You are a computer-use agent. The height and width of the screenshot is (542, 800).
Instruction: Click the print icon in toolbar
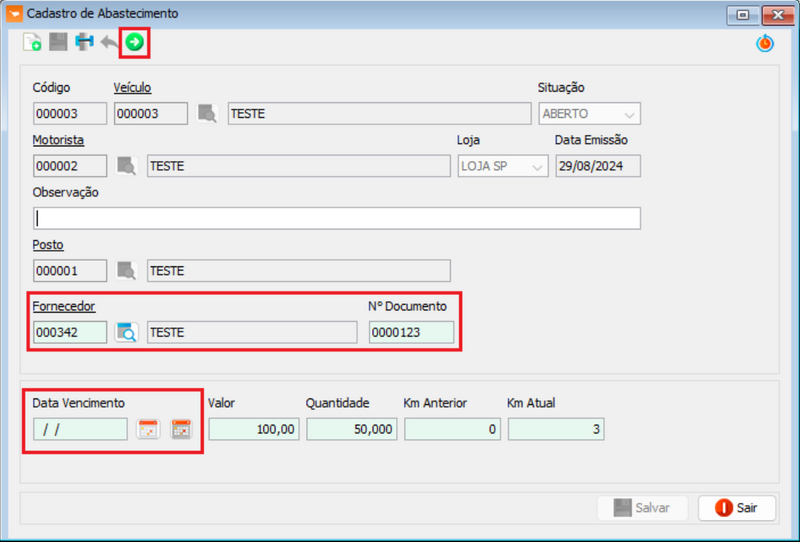coord(84,42)
